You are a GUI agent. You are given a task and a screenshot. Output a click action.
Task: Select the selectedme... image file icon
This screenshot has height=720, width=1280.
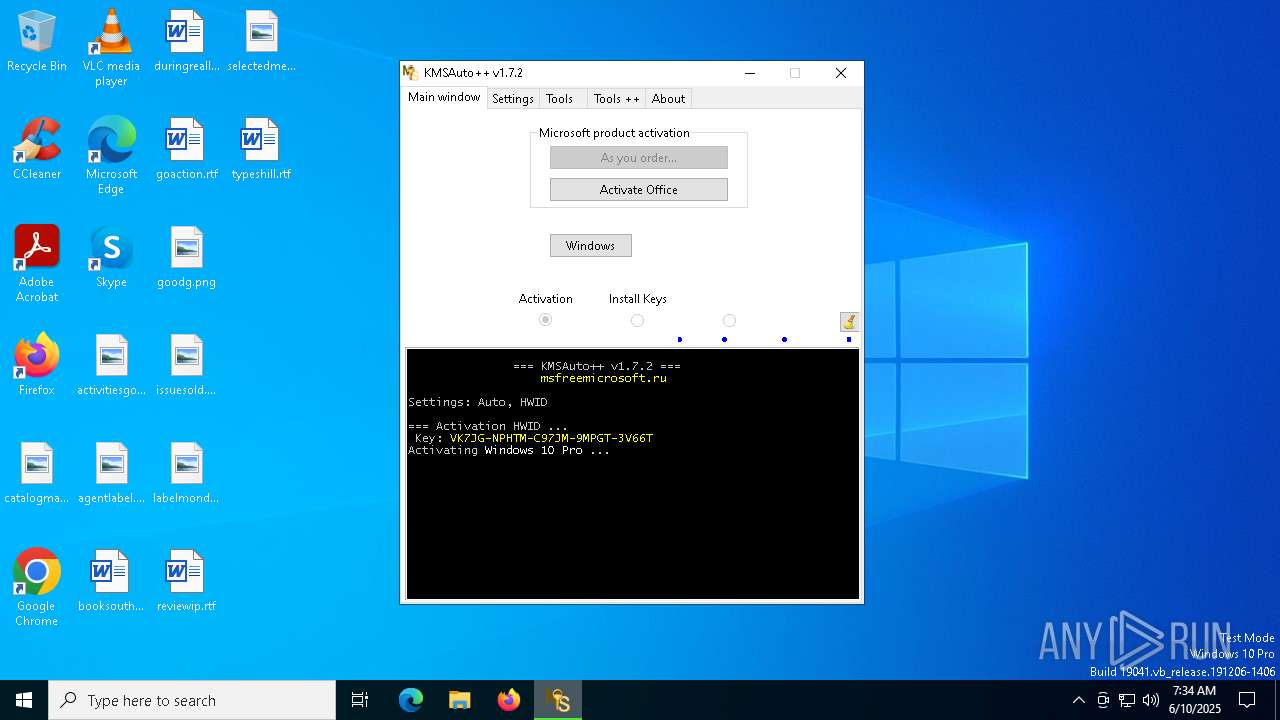pos(261,42)
